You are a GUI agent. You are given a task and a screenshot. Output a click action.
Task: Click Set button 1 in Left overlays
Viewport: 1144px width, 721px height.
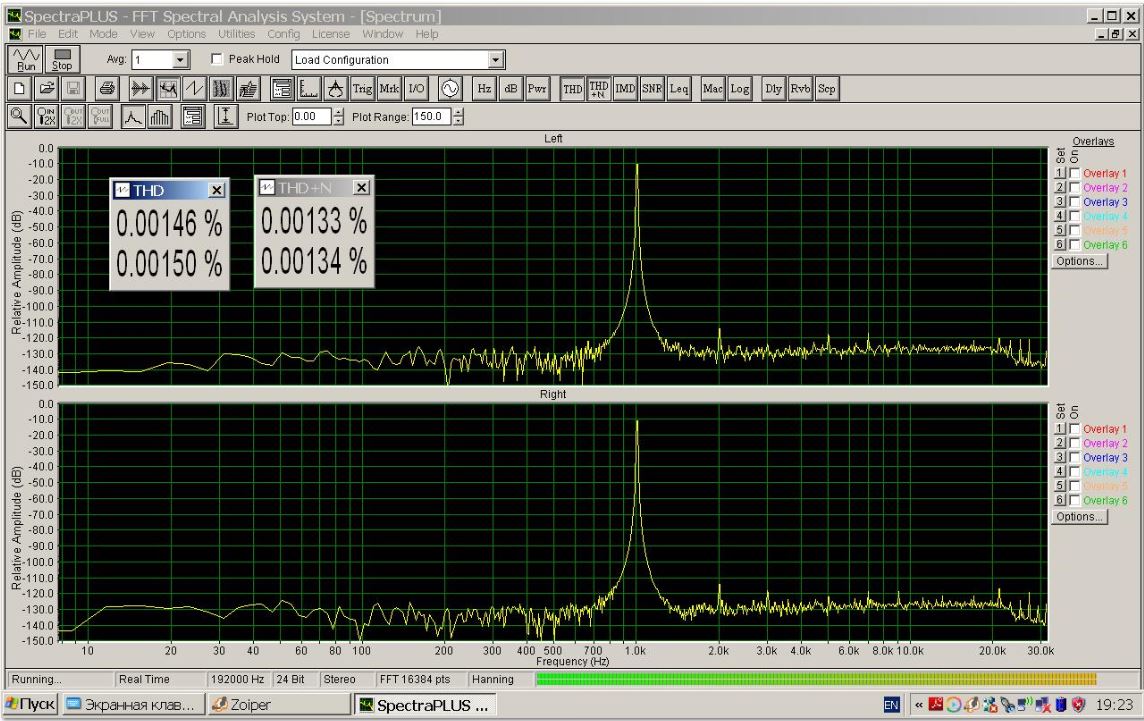(1060, 174)
